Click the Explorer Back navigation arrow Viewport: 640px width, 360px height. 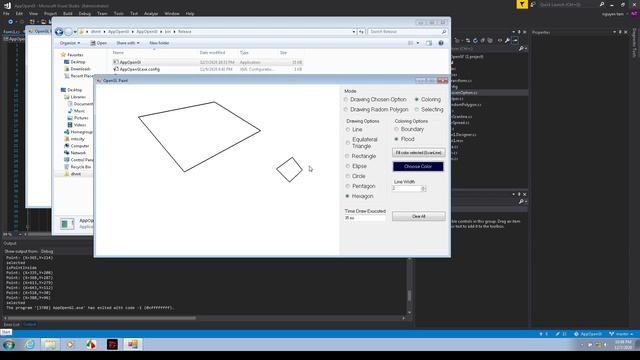point(59,32)
